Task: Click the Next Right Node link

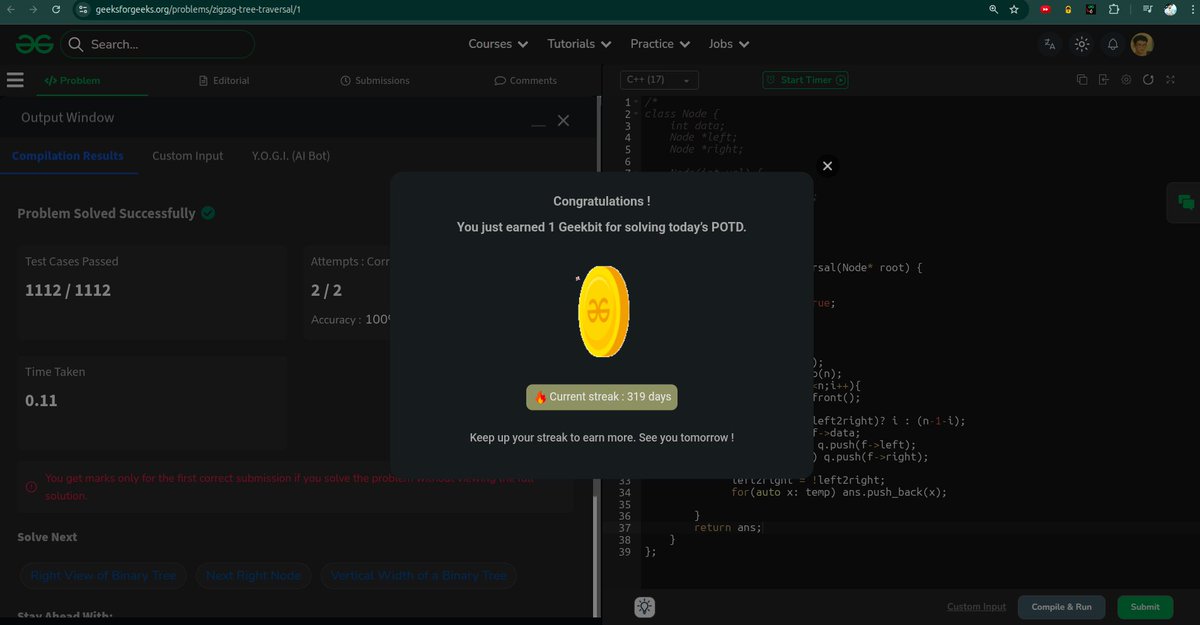Action: 253,575
